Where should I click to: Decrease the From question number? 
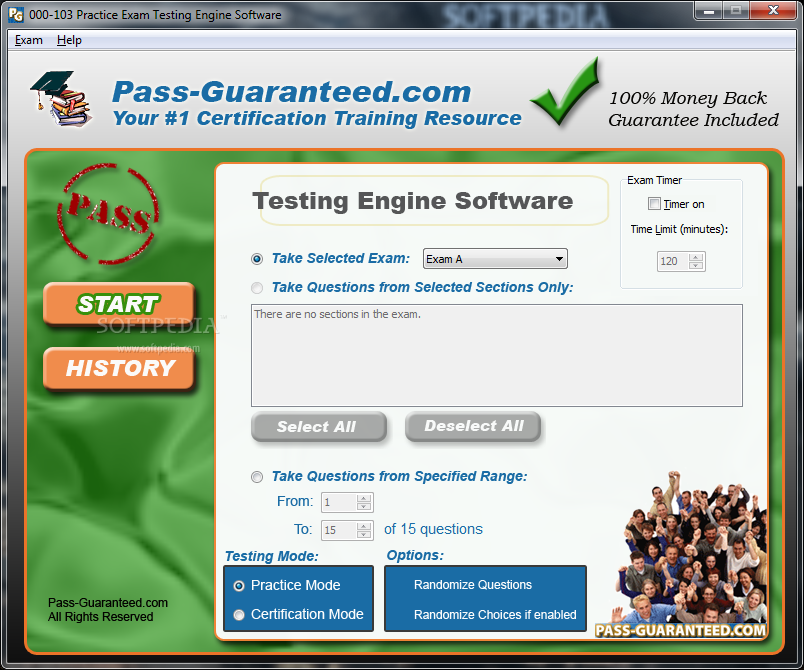364,506
